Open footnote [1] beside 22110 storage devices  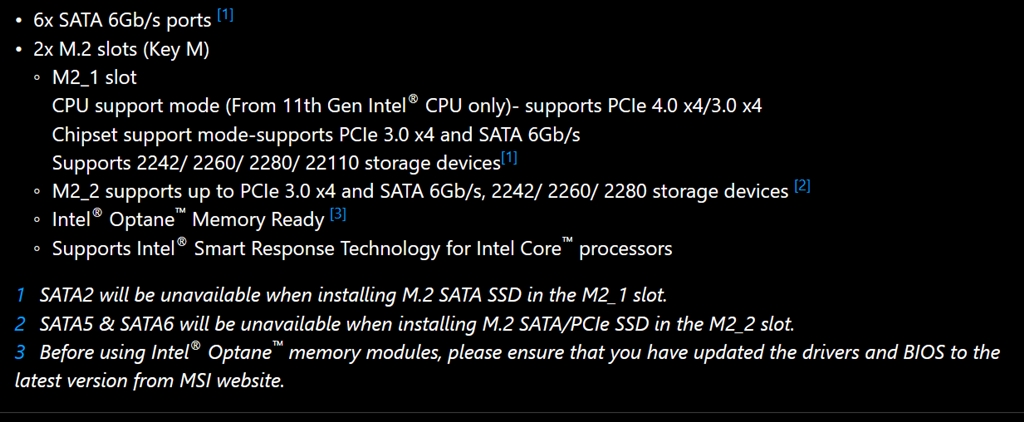click(509, 158)
